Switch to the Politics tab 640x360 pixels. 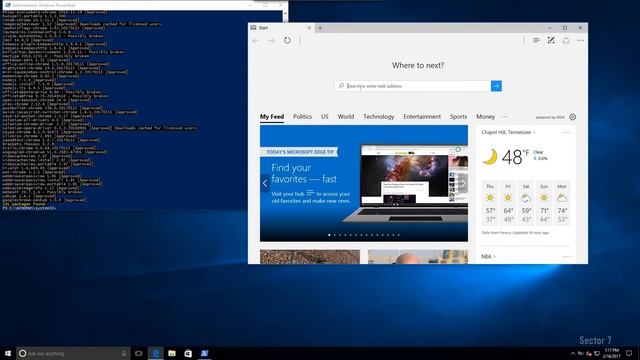(302, 117)
